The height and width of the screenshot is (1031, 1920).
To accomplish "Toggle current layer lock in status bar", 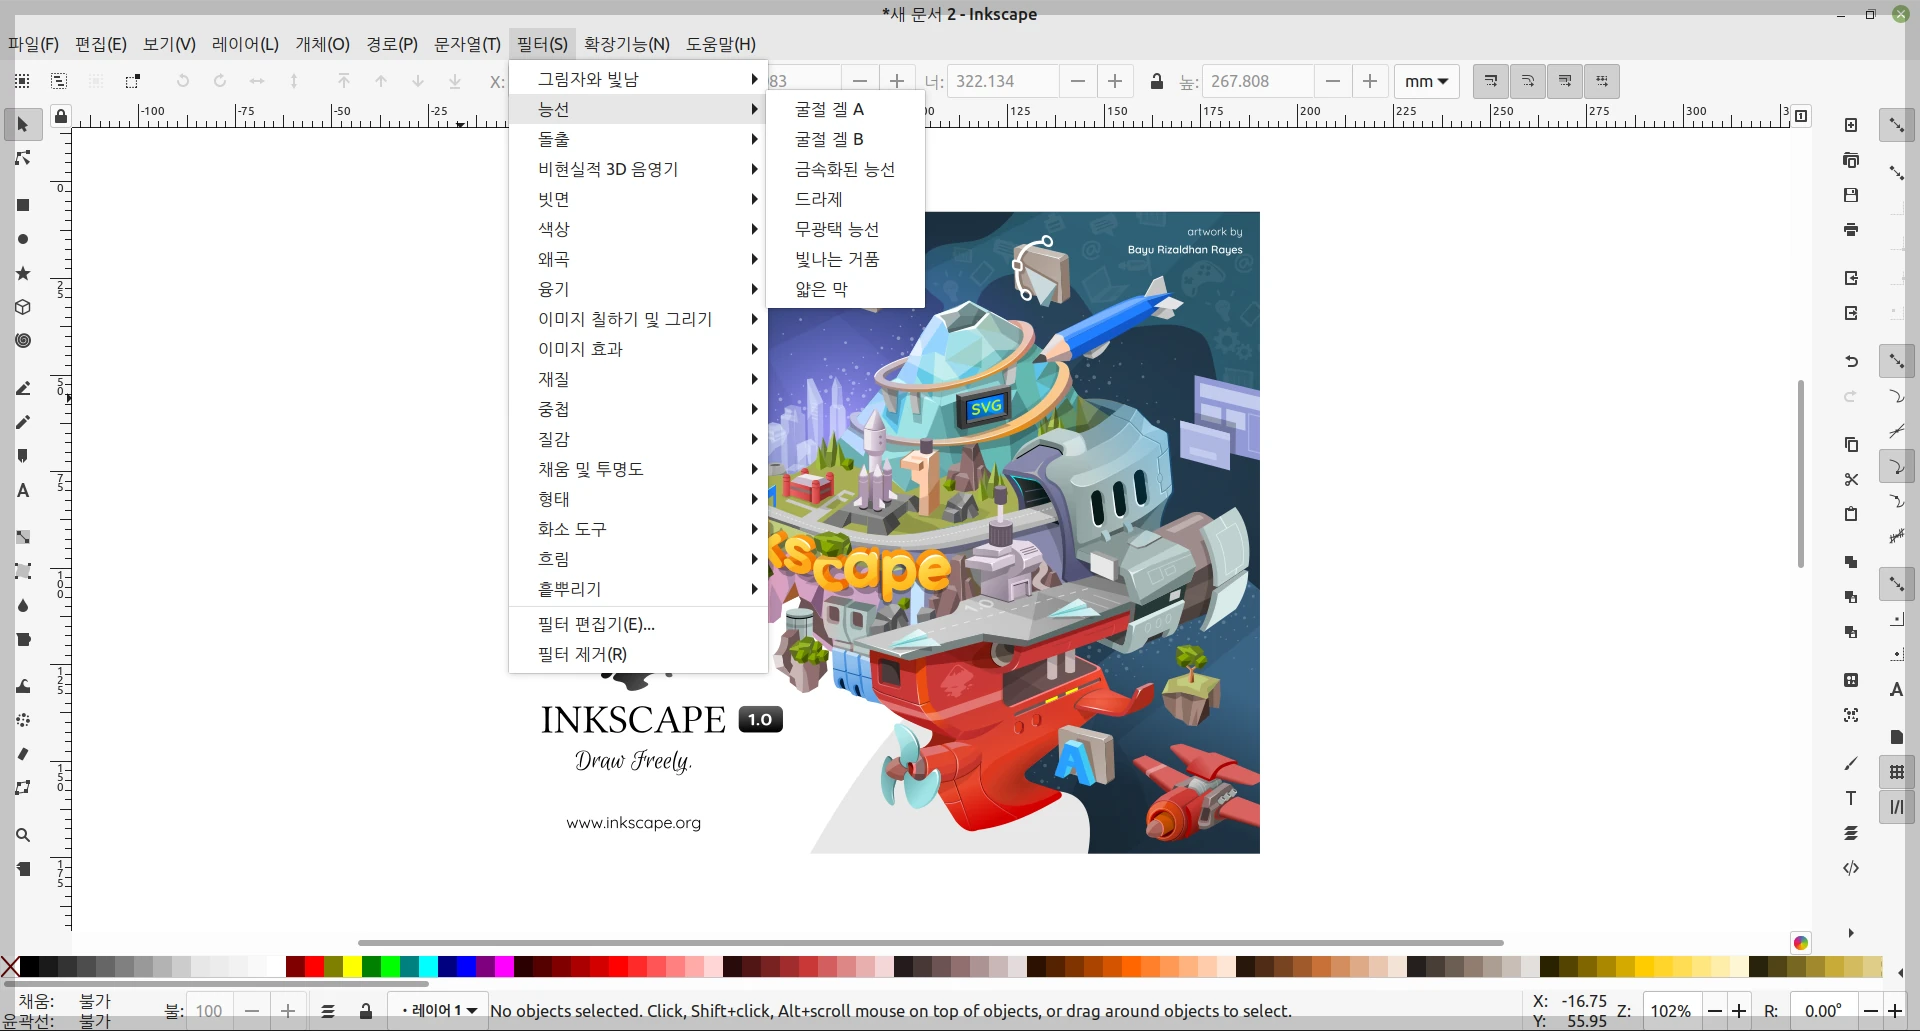I will click(x=366, y=1011).
